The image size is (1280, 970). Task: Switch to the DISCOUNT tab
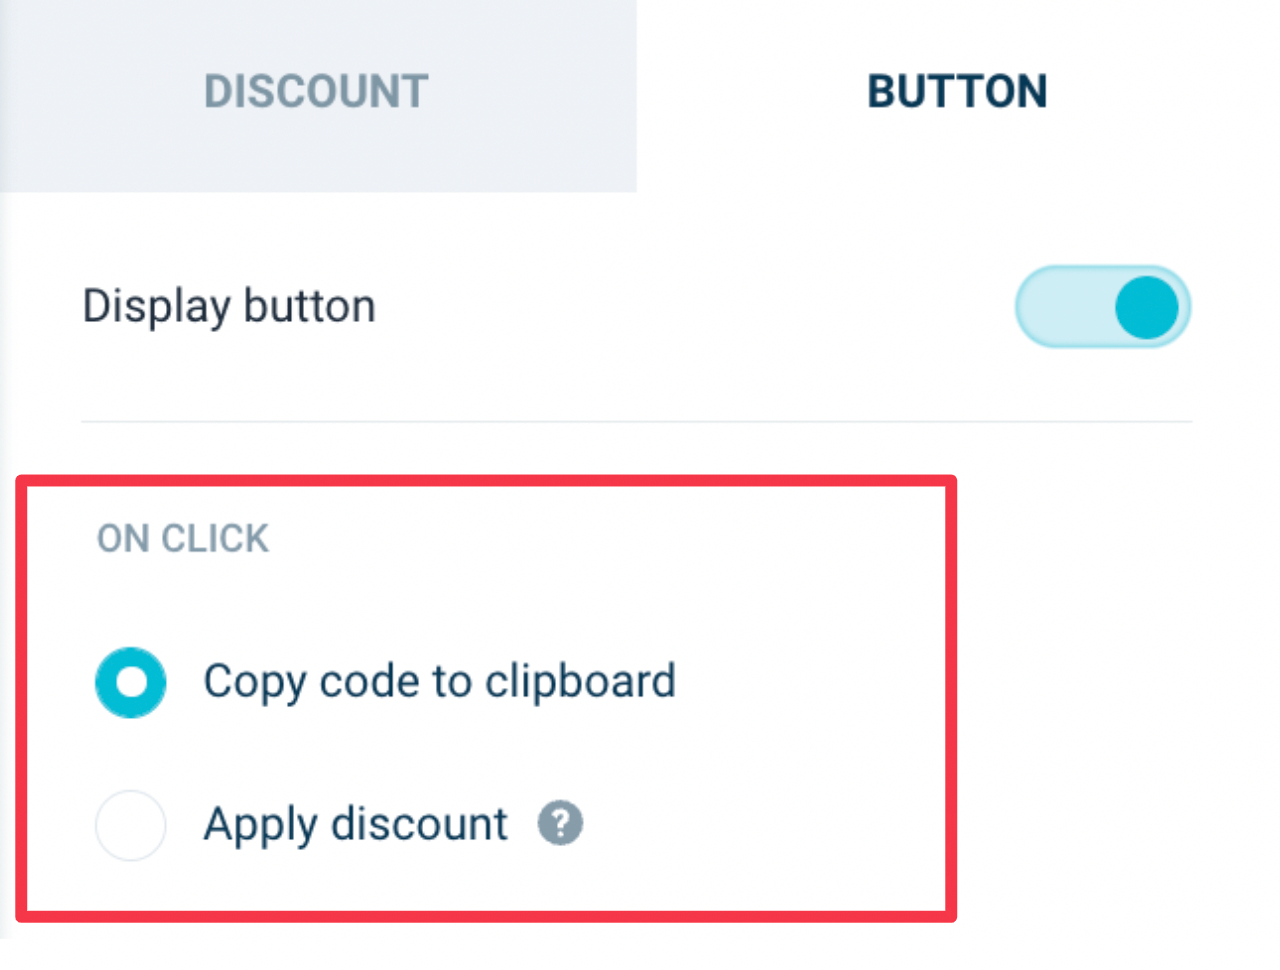tap(316, 92)
